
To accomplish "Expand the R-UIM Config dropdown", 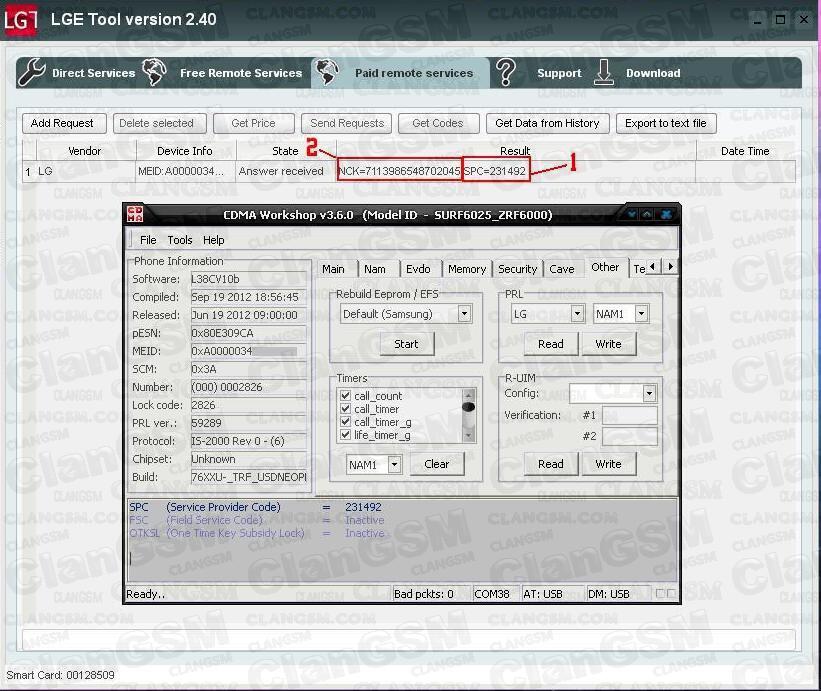I will 649,393.
